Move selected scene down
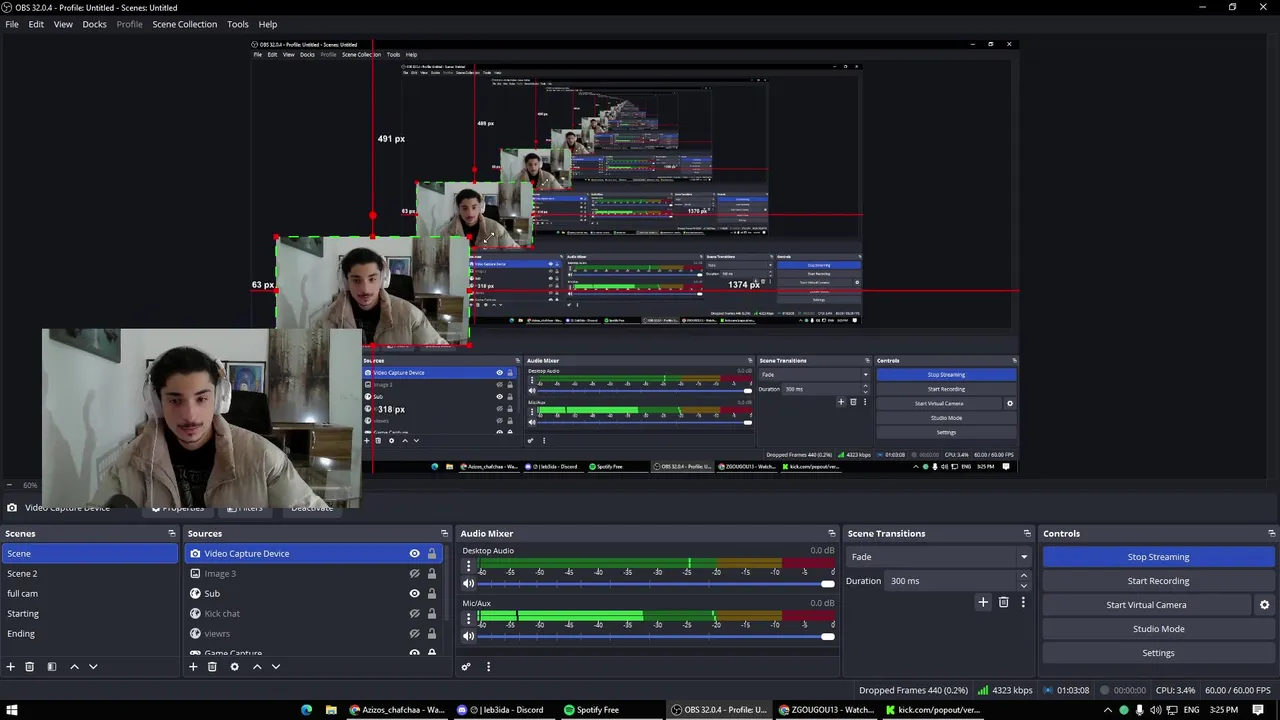 click(93, 667)
